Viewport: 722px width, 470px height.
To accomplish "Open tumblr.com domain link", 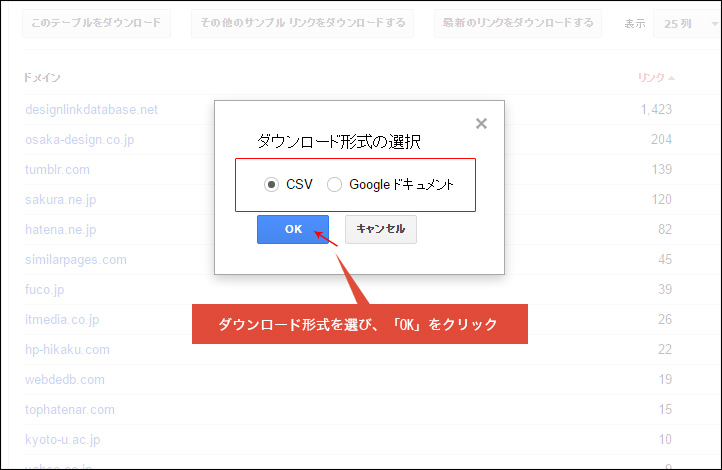I will [57, 169].
